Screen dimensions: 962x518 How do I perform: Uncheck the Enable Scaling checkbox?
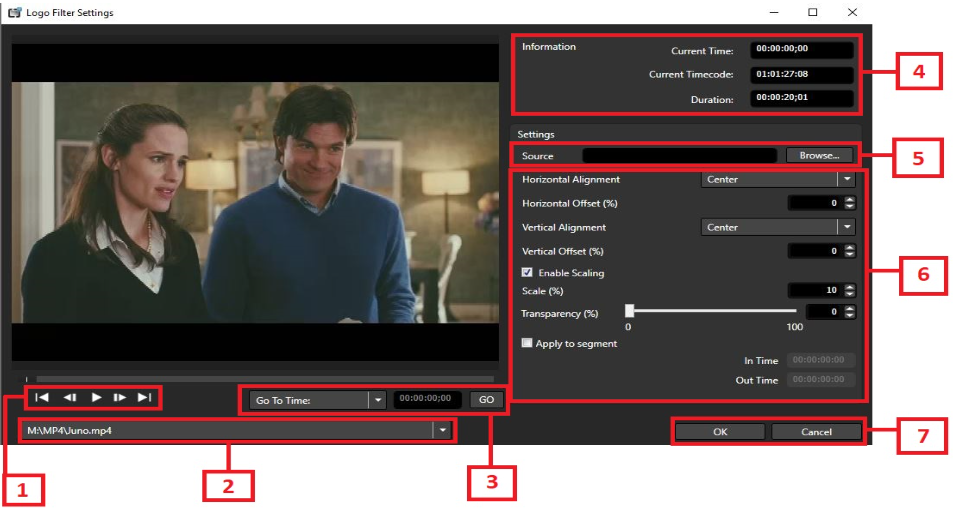click(x=527, y=272)
